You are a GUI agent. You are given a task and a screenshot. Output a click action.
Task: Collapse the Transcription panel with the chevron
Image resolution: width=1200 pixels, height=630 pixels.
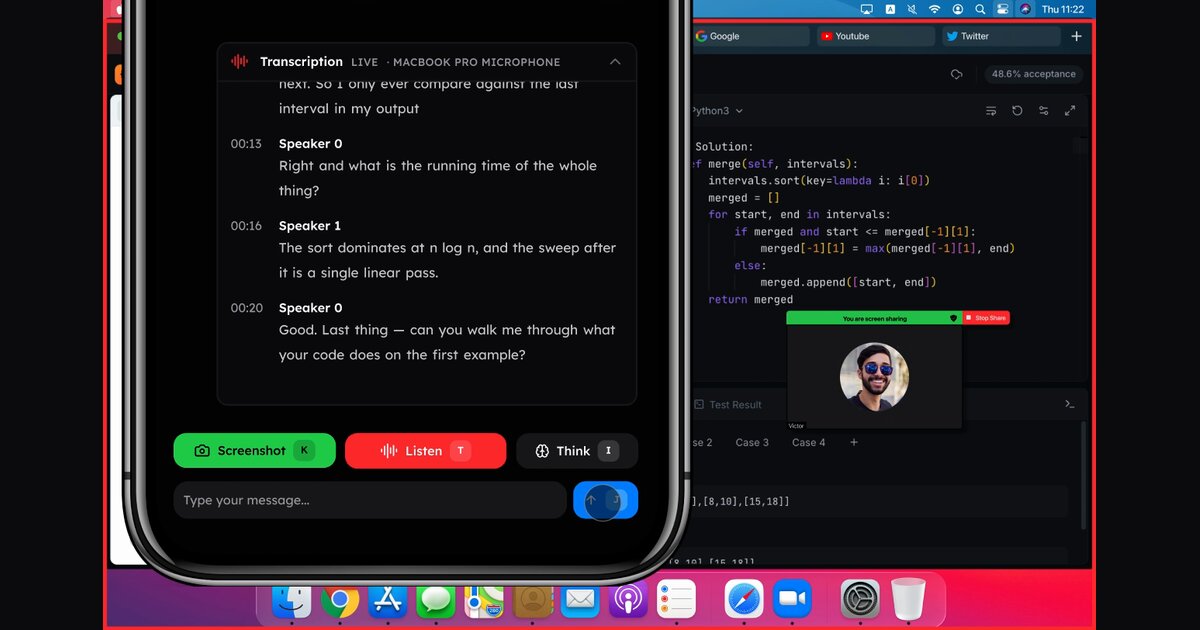615,62
